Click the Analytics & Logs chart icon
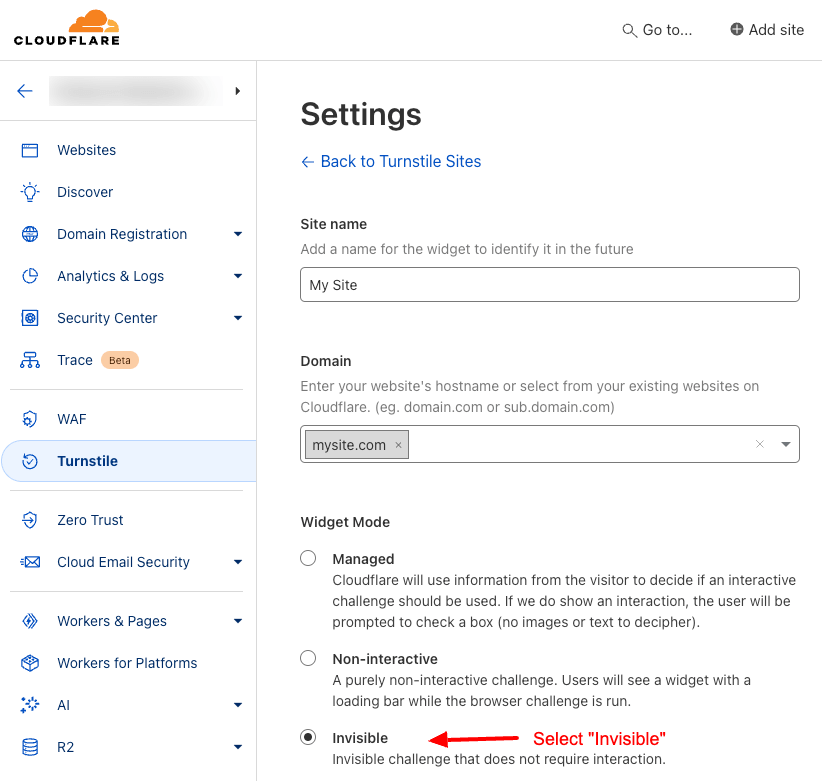 tap(30, 276)
